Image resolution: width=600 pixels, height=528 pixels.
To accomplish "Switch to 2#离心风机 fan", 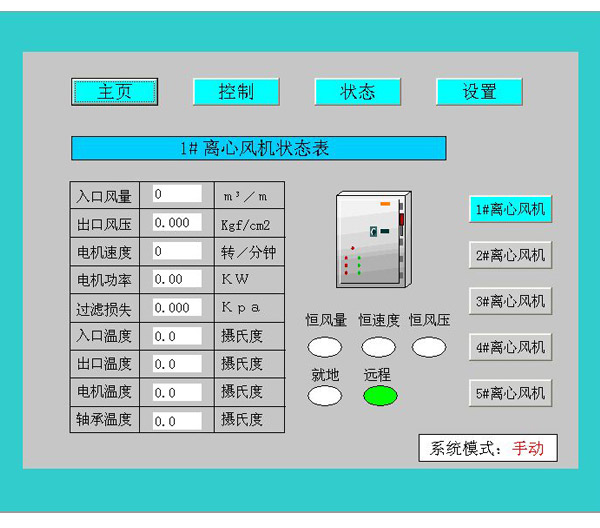I will click(510, 255).
